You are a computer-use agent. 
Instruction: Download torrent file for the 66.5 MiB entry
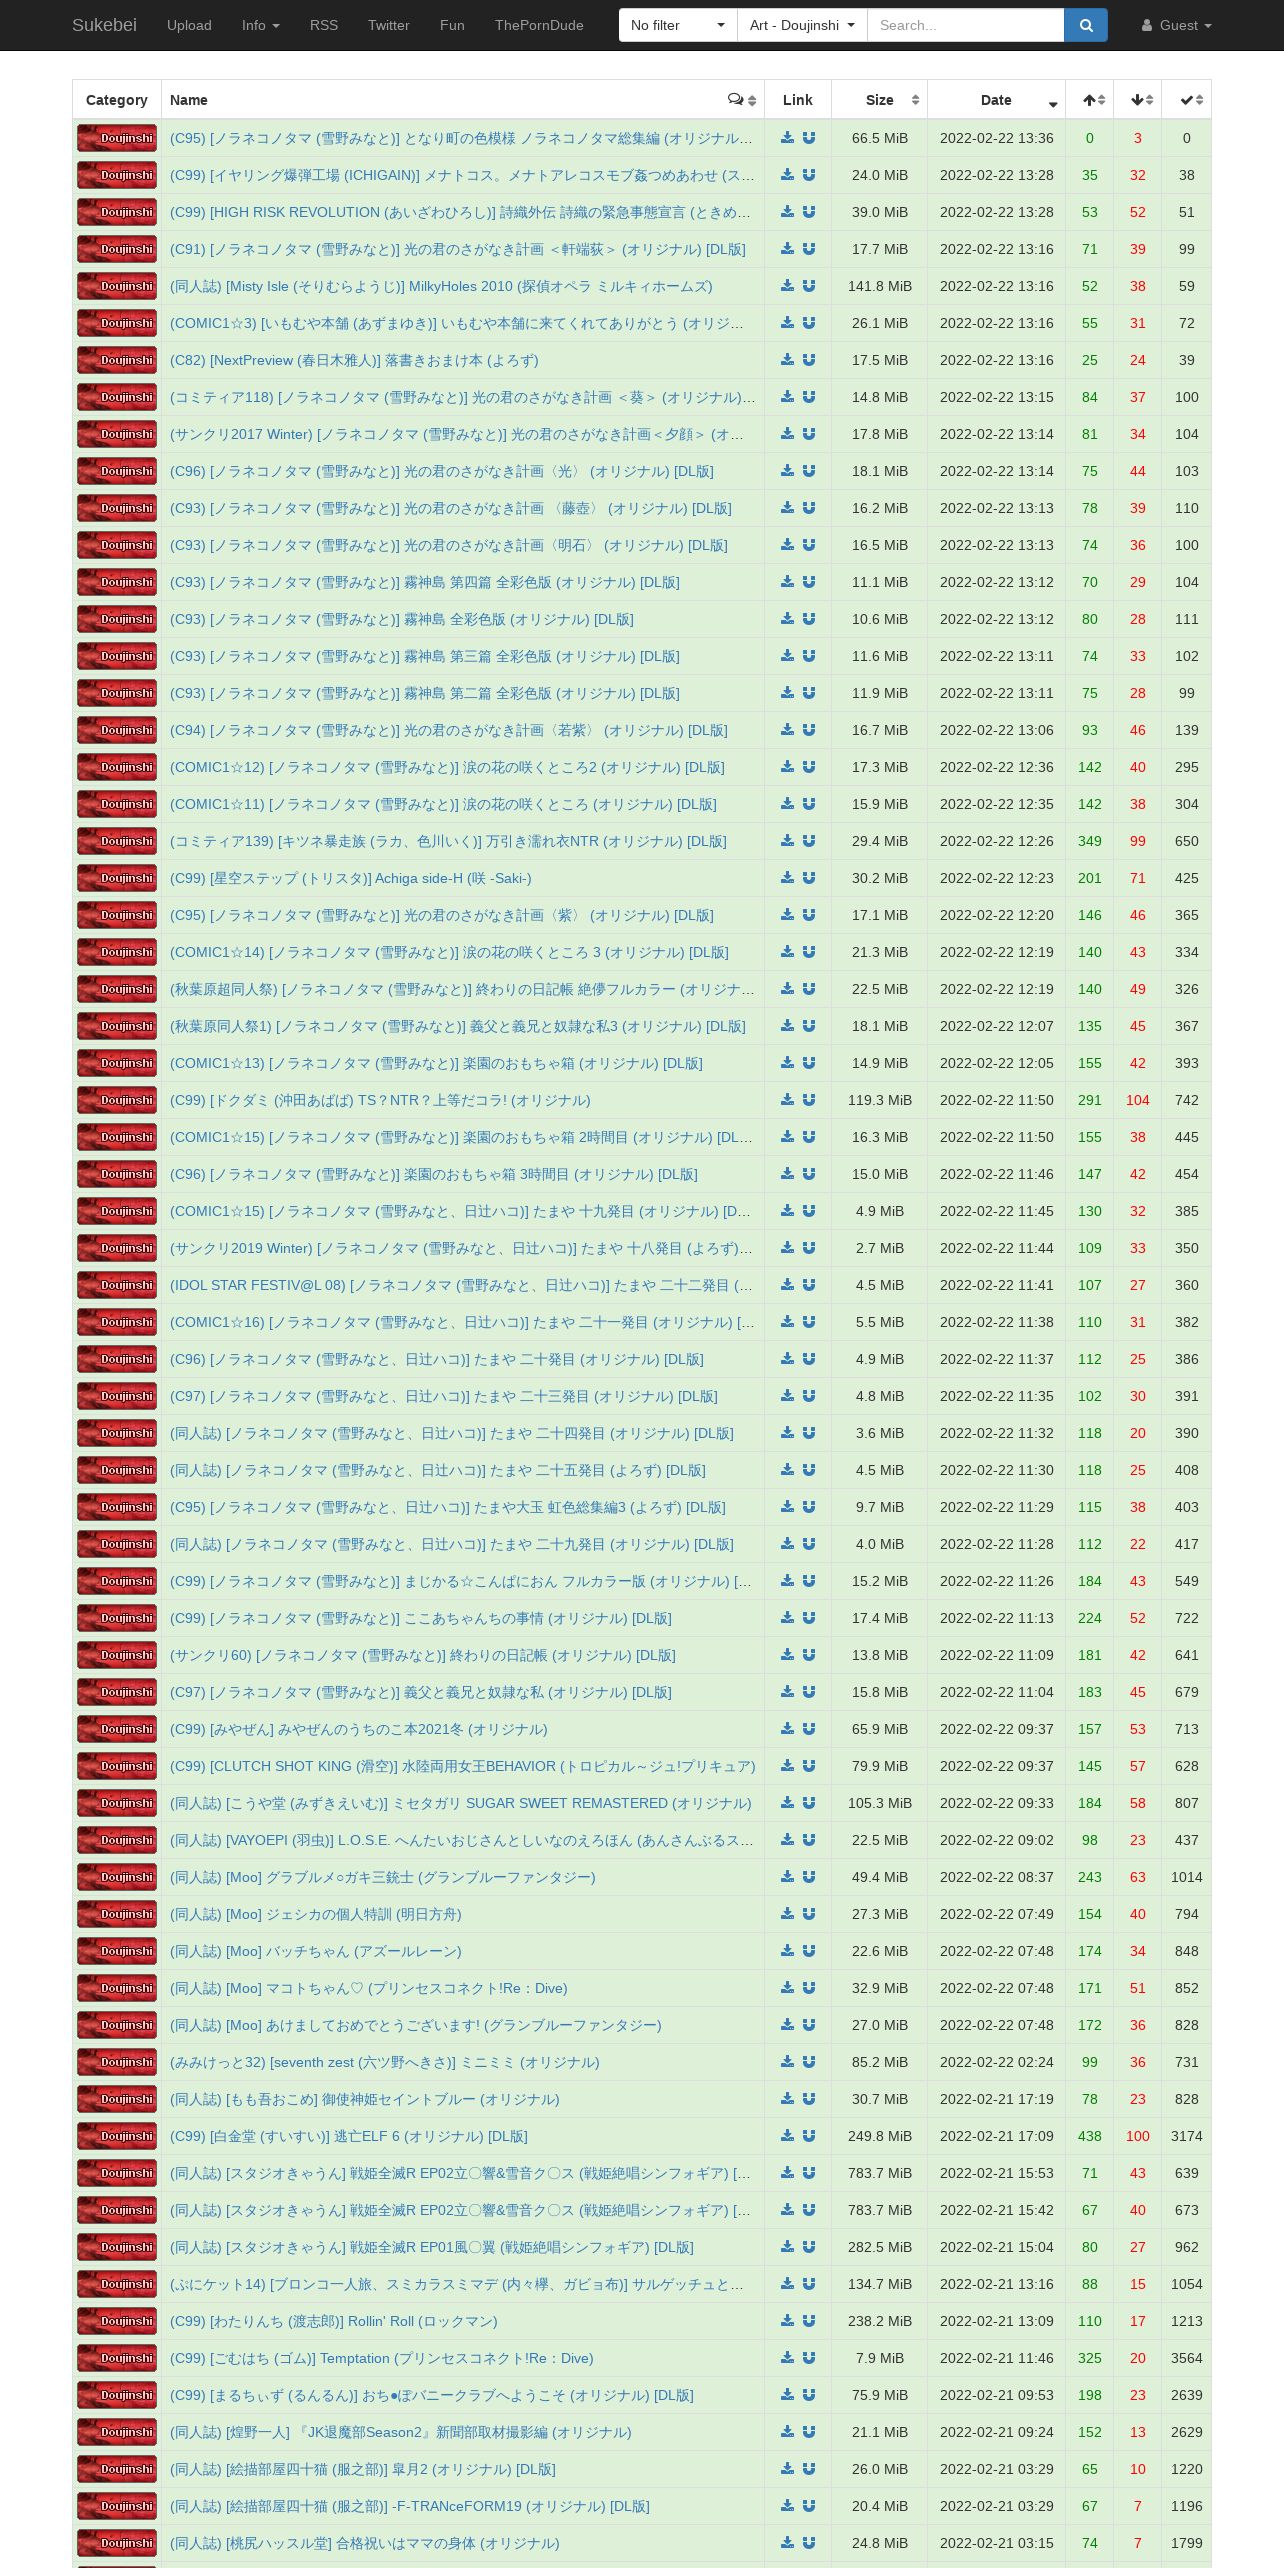click(787, 138)
